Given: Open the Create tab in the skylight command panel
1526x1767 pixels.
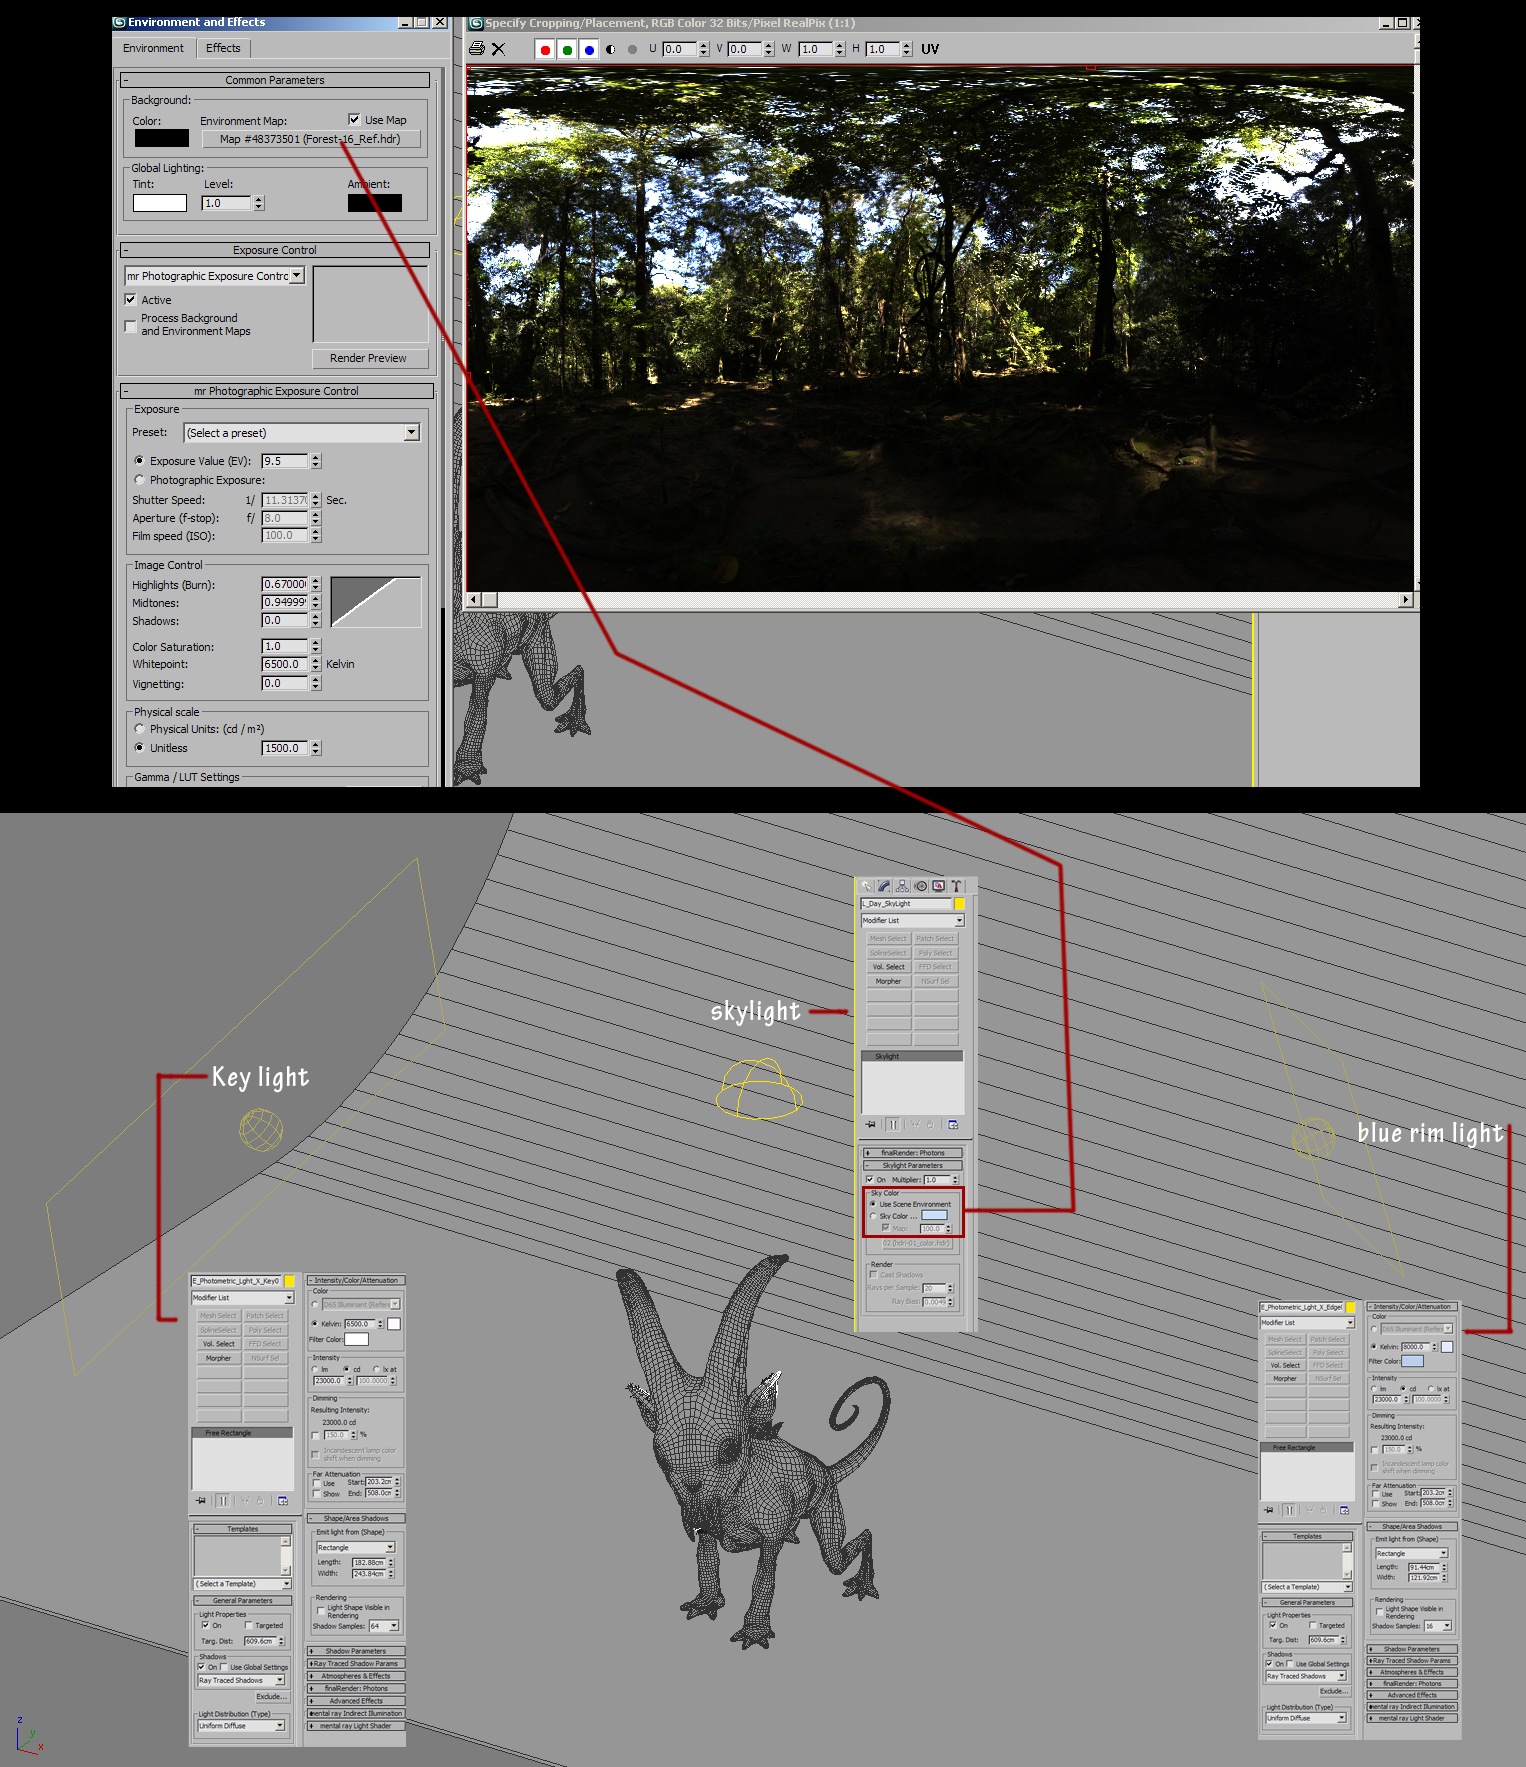Looking at the screenshot, I should [x=867, y=886].
